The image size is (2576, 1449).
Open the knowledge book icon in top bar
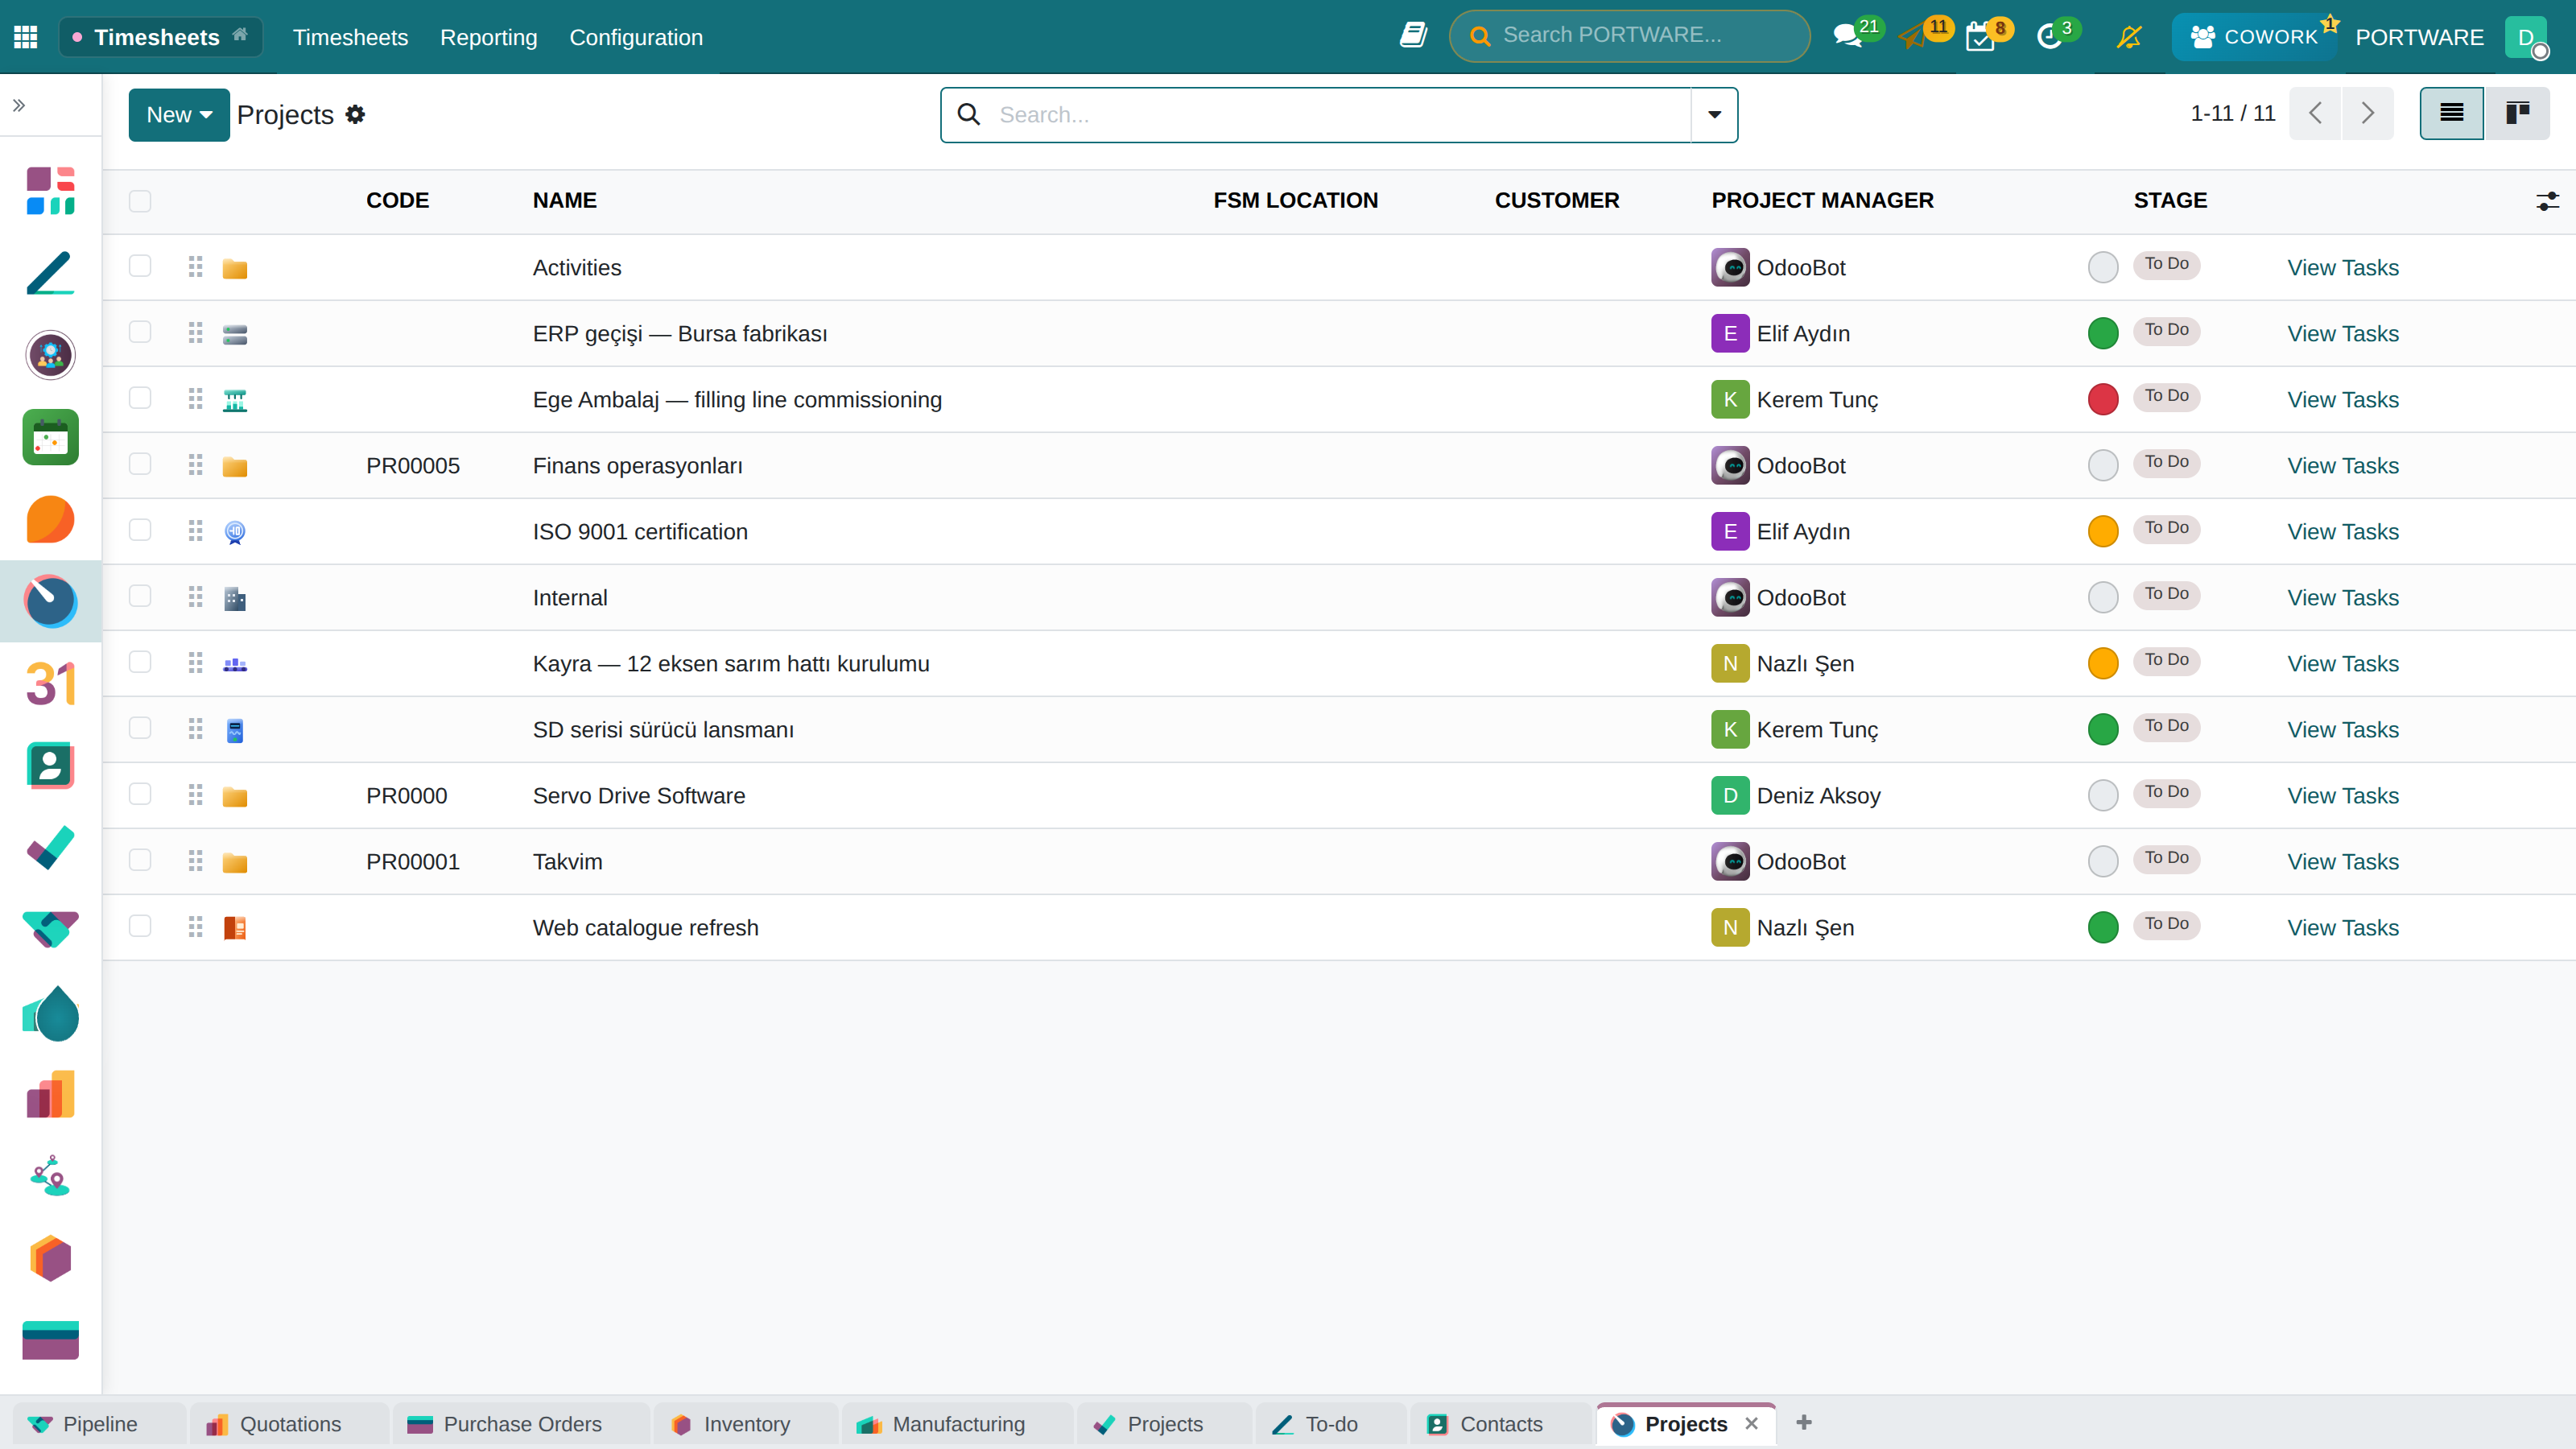[x=1413, y=36]
